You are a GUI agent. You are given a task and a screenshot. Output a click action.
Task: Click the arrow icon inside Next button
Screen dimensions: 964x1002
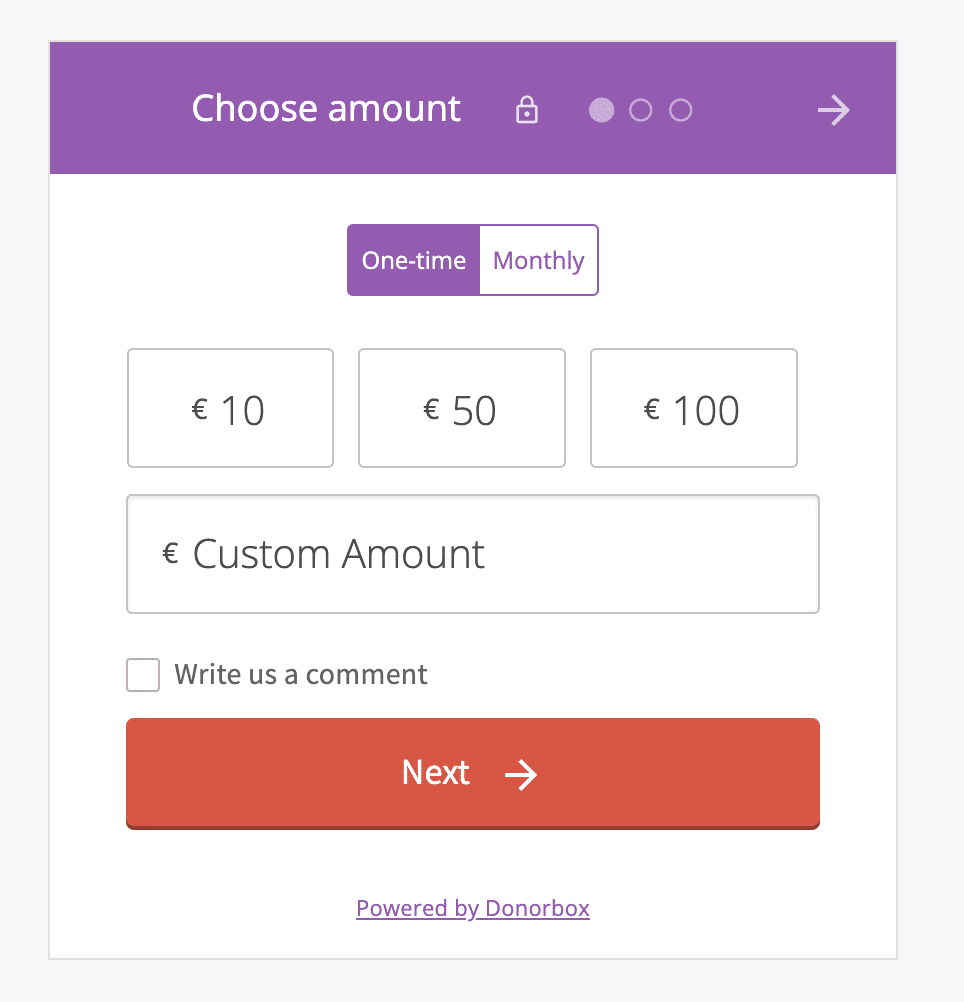click(521, 774)
